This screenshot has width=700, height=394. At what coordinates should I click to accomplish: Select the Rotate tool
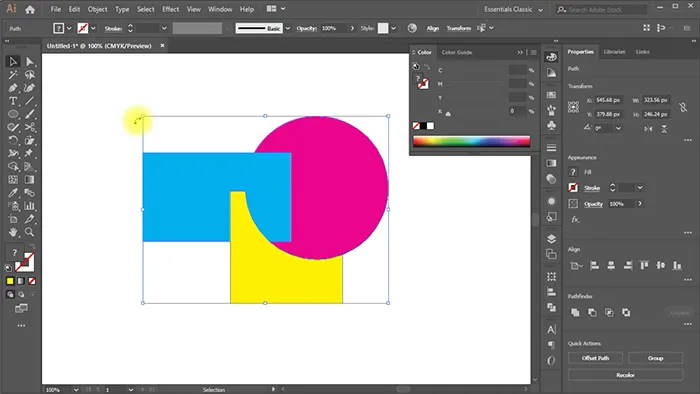[x=13, y=141]
